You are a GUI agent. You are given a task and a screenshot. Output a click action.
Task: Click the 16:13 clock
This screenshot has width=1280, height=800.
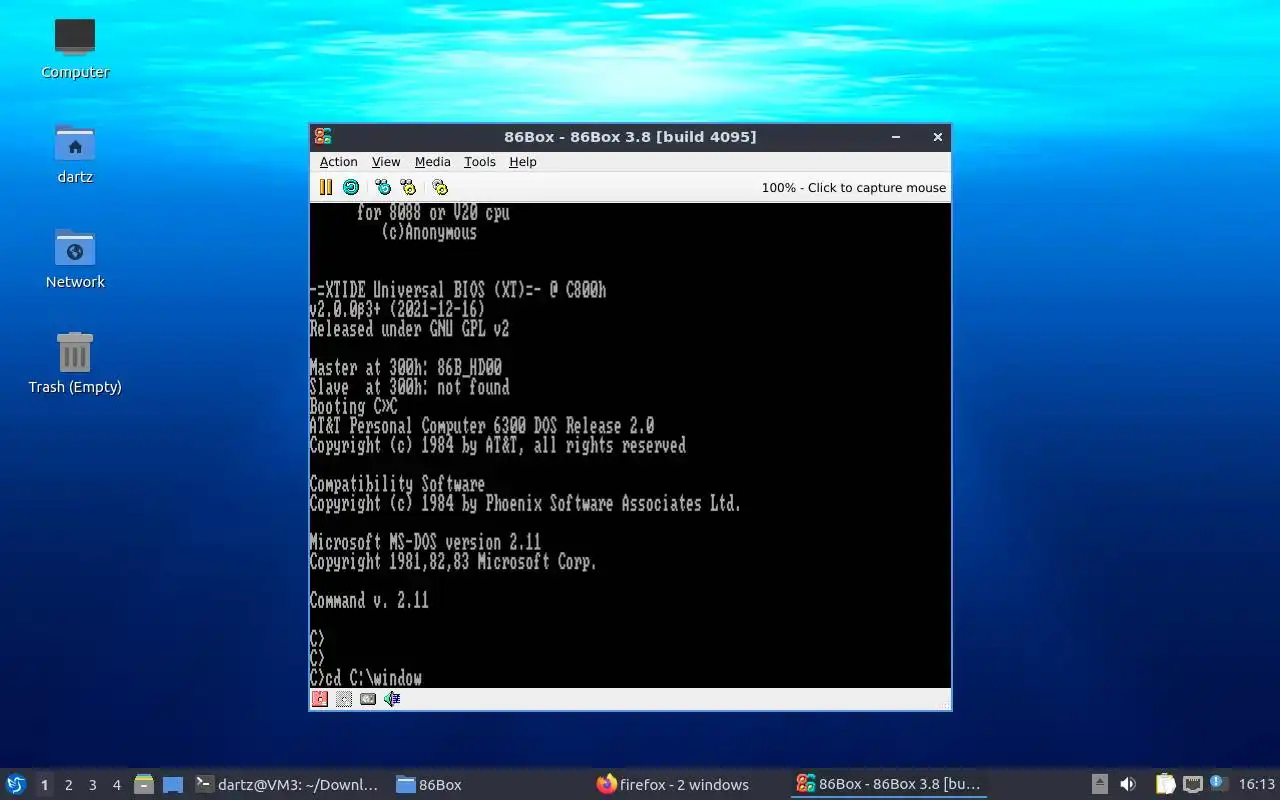pyautogui.click(x=1256, y=785)
